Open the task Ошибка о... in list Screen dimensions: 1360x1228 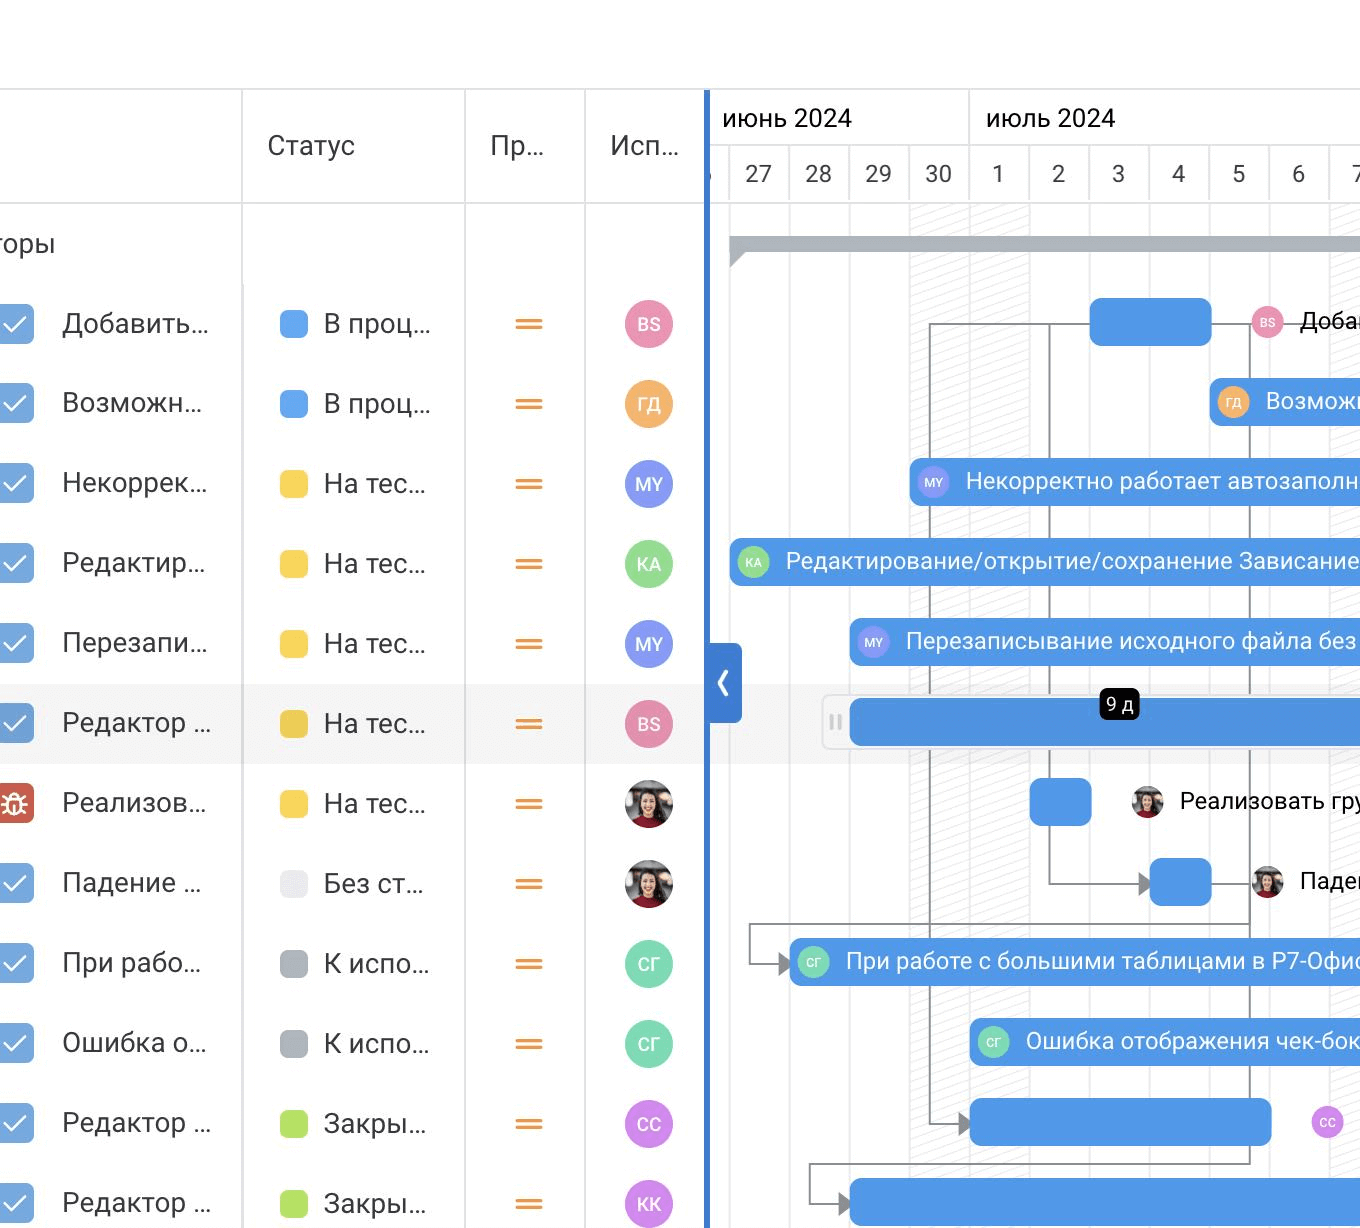(134, 1043)
